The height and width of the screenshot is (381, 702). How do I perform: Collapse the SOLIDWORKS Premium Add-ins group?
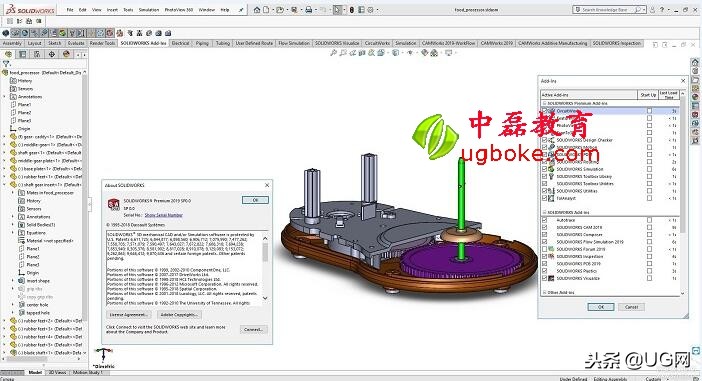coord(545,103)
